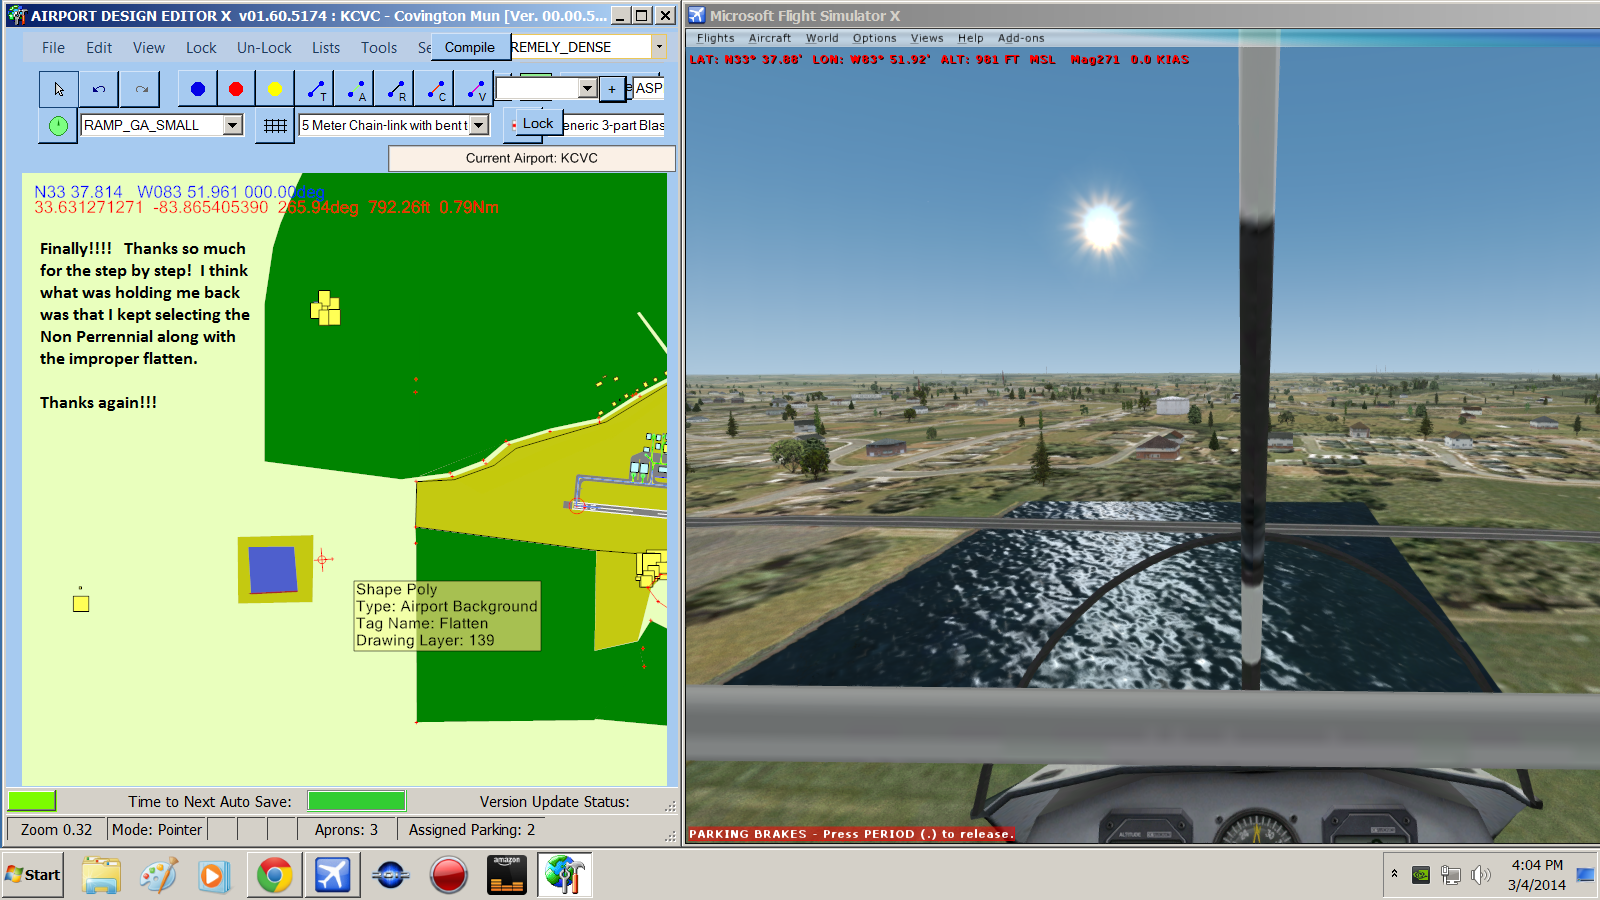This screenshot has height=900, width=1600.
Task: Click the green Auto Save progress bar
Action: click(x=356, y=800)
